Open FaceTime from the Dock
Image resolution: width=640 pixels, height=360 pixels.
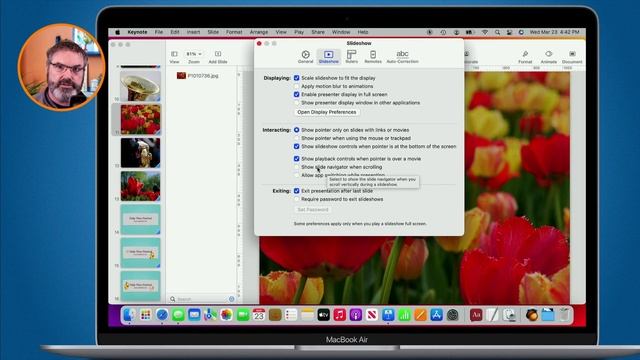pyautogui.click(x=243, y=315)
